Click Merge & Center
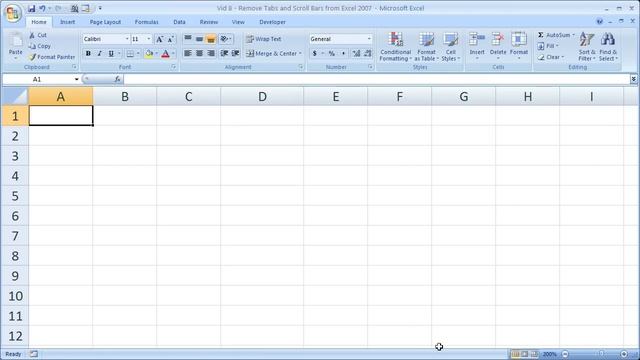Screen dimensions: 640x360 click(x=271, y=53)
